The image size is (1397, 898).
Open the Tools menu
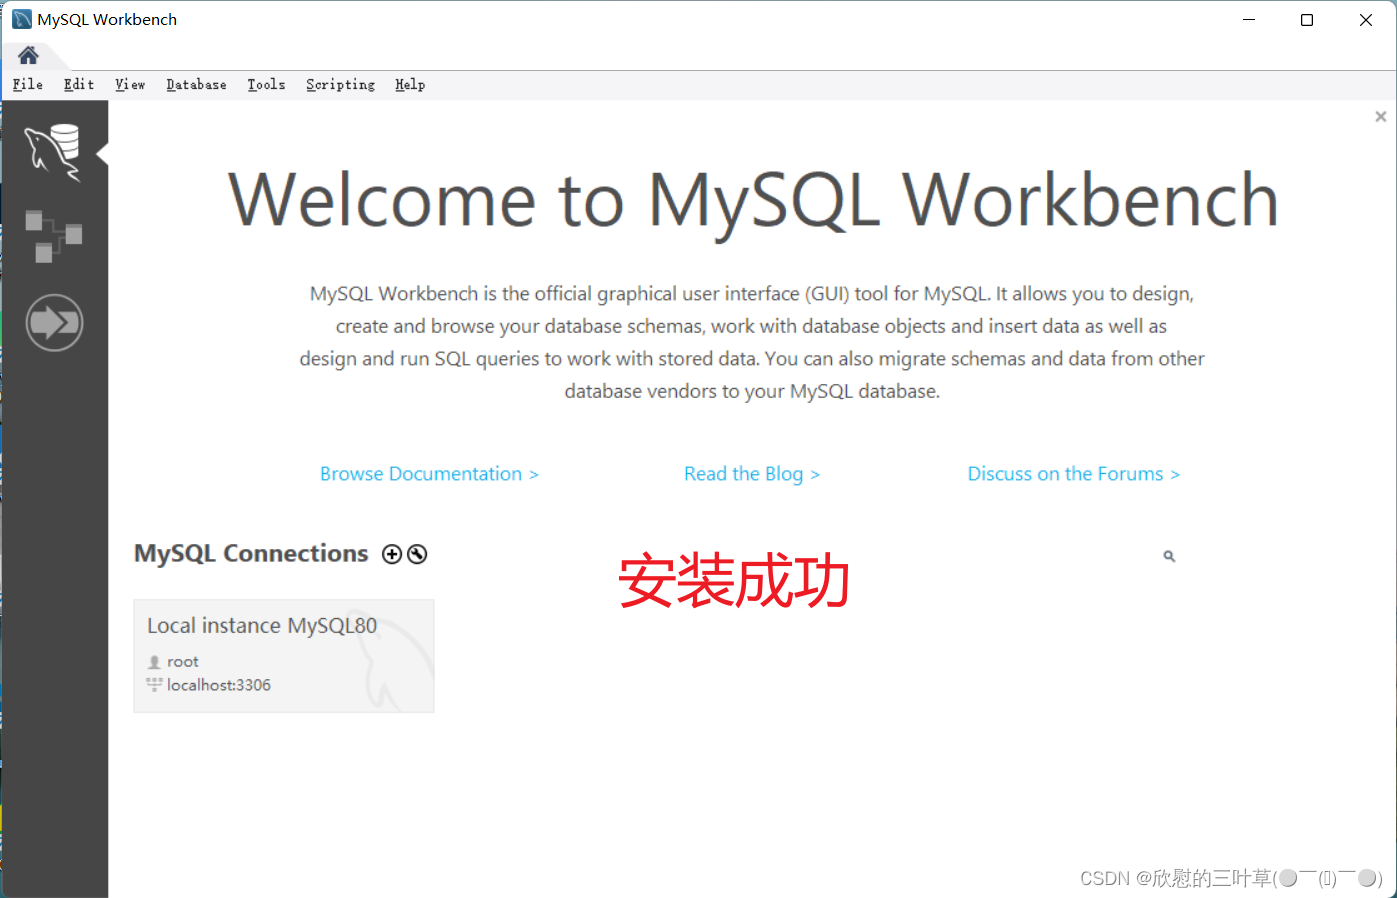tap(266, 85)
